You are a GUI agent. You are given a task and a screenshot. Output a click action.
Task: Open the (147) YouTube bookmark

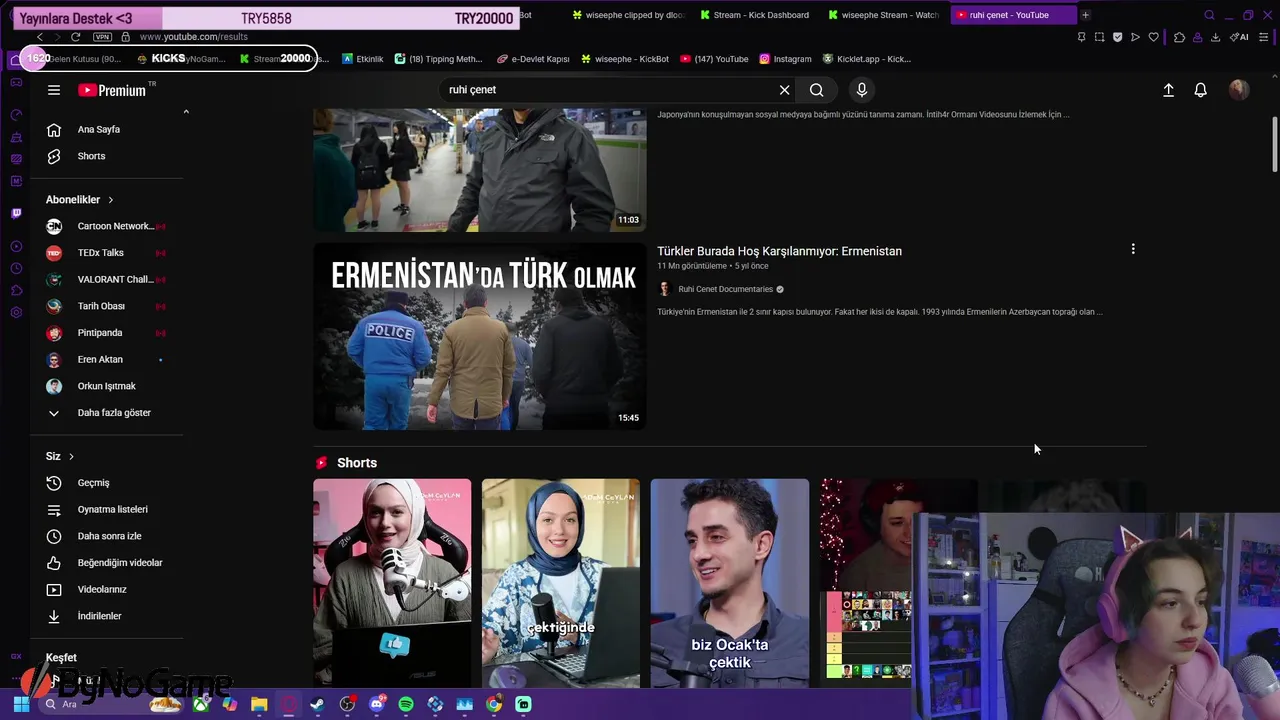[714, 59]
